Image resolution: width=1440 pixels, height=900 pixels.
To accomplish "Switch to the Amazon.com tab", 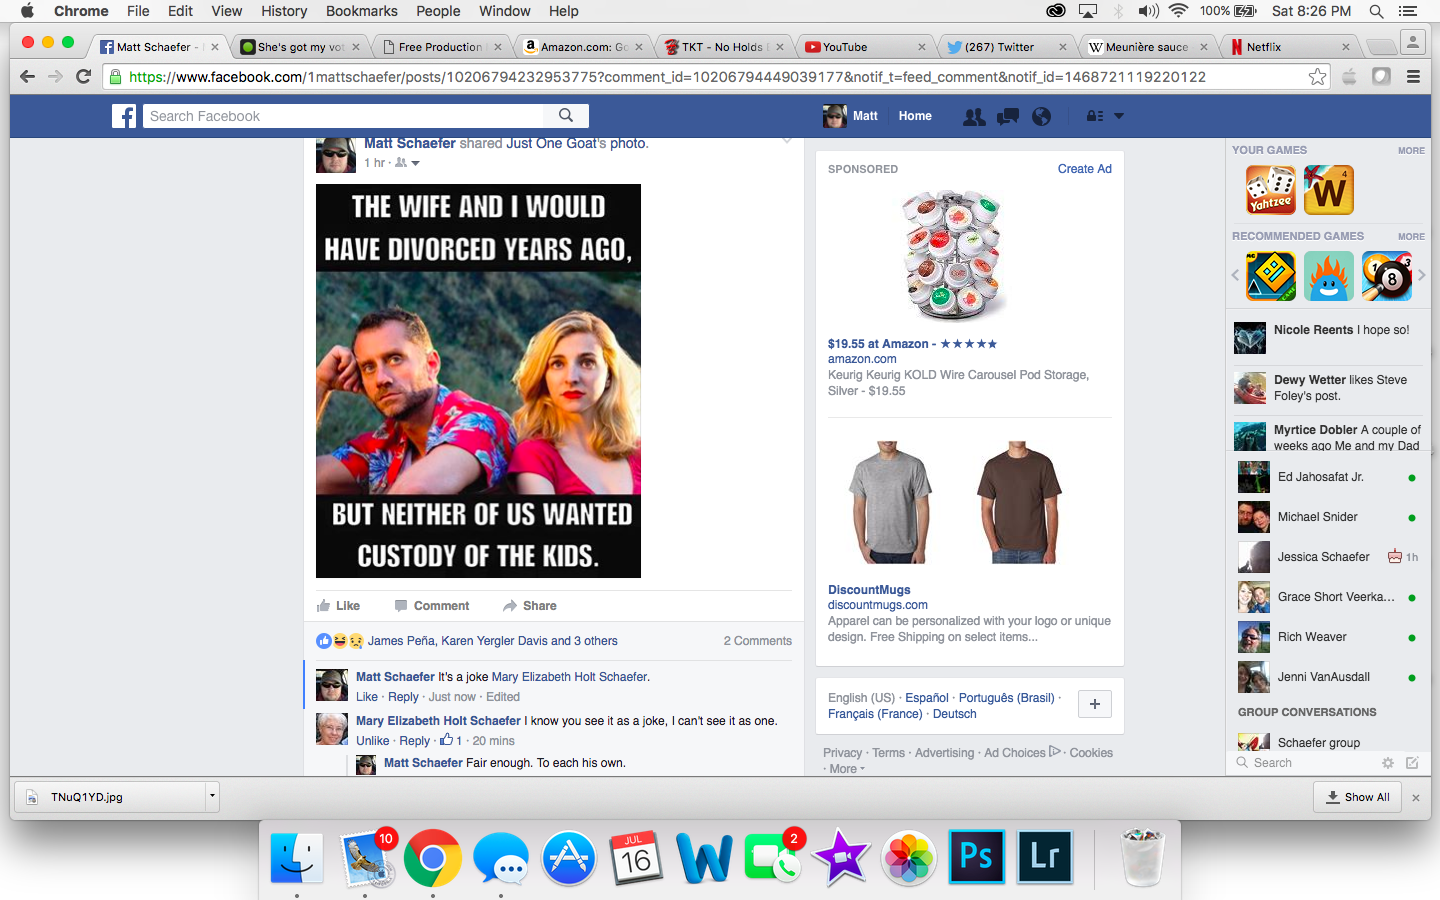I will [x=584, y=47].
